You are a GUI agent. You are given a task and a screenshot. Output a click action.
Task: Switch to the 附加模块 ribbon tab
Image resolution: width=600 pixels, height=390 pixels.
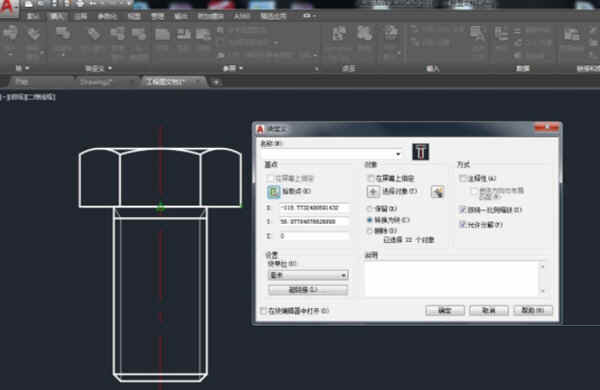click(x=210, y=16)
